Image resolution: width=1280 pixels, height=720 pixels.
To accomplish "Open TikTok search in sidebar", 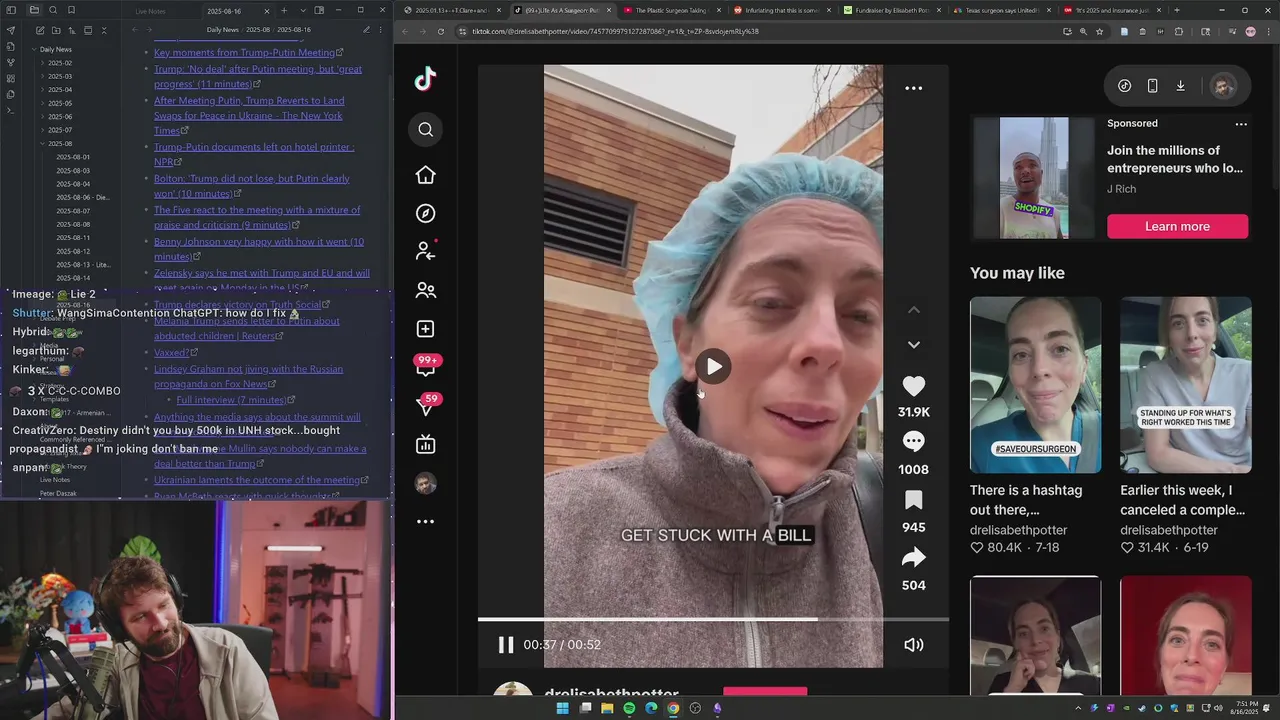I will coord(425,129).
